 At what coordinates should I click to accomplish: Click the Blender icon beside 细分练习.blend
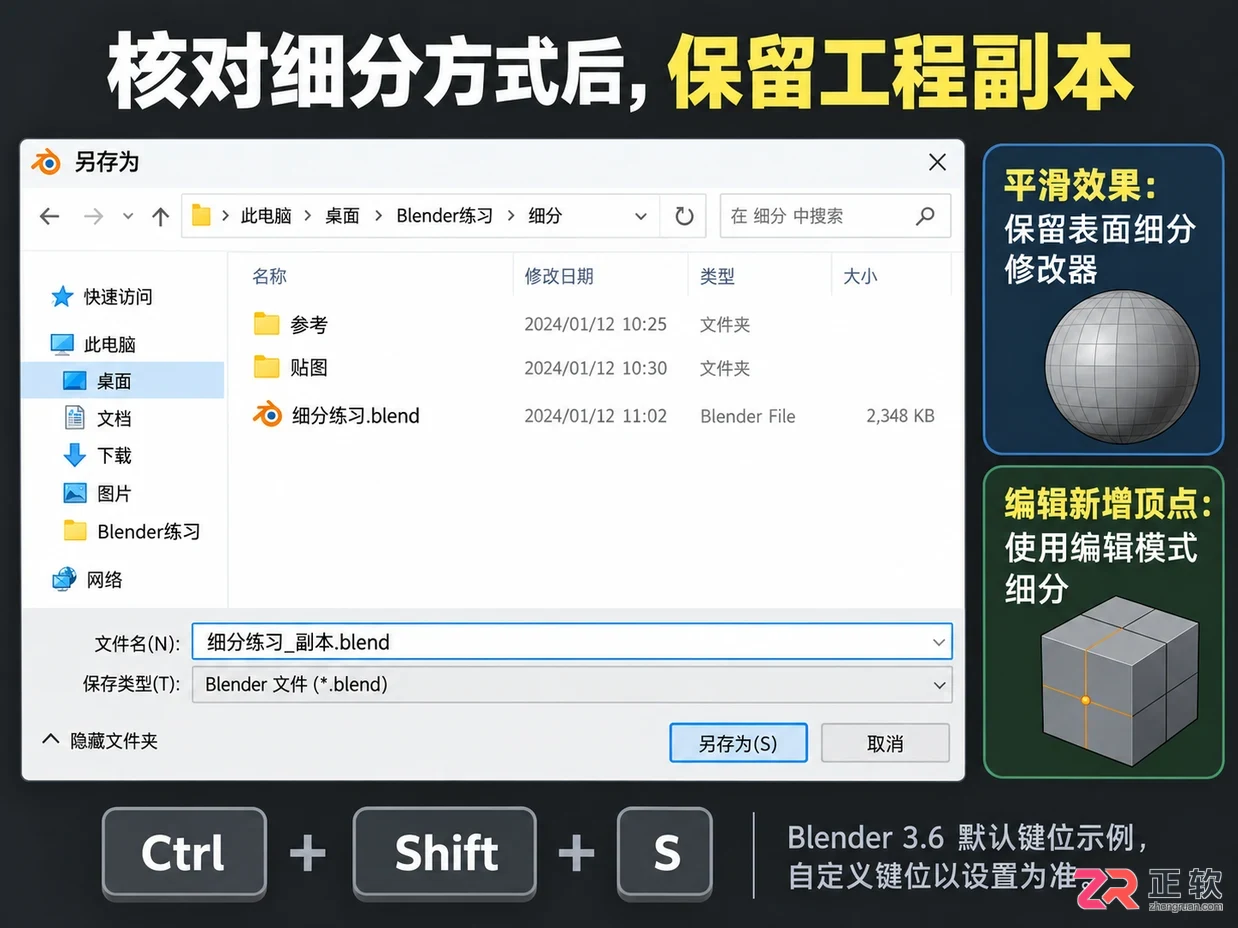tap(268, 415)
